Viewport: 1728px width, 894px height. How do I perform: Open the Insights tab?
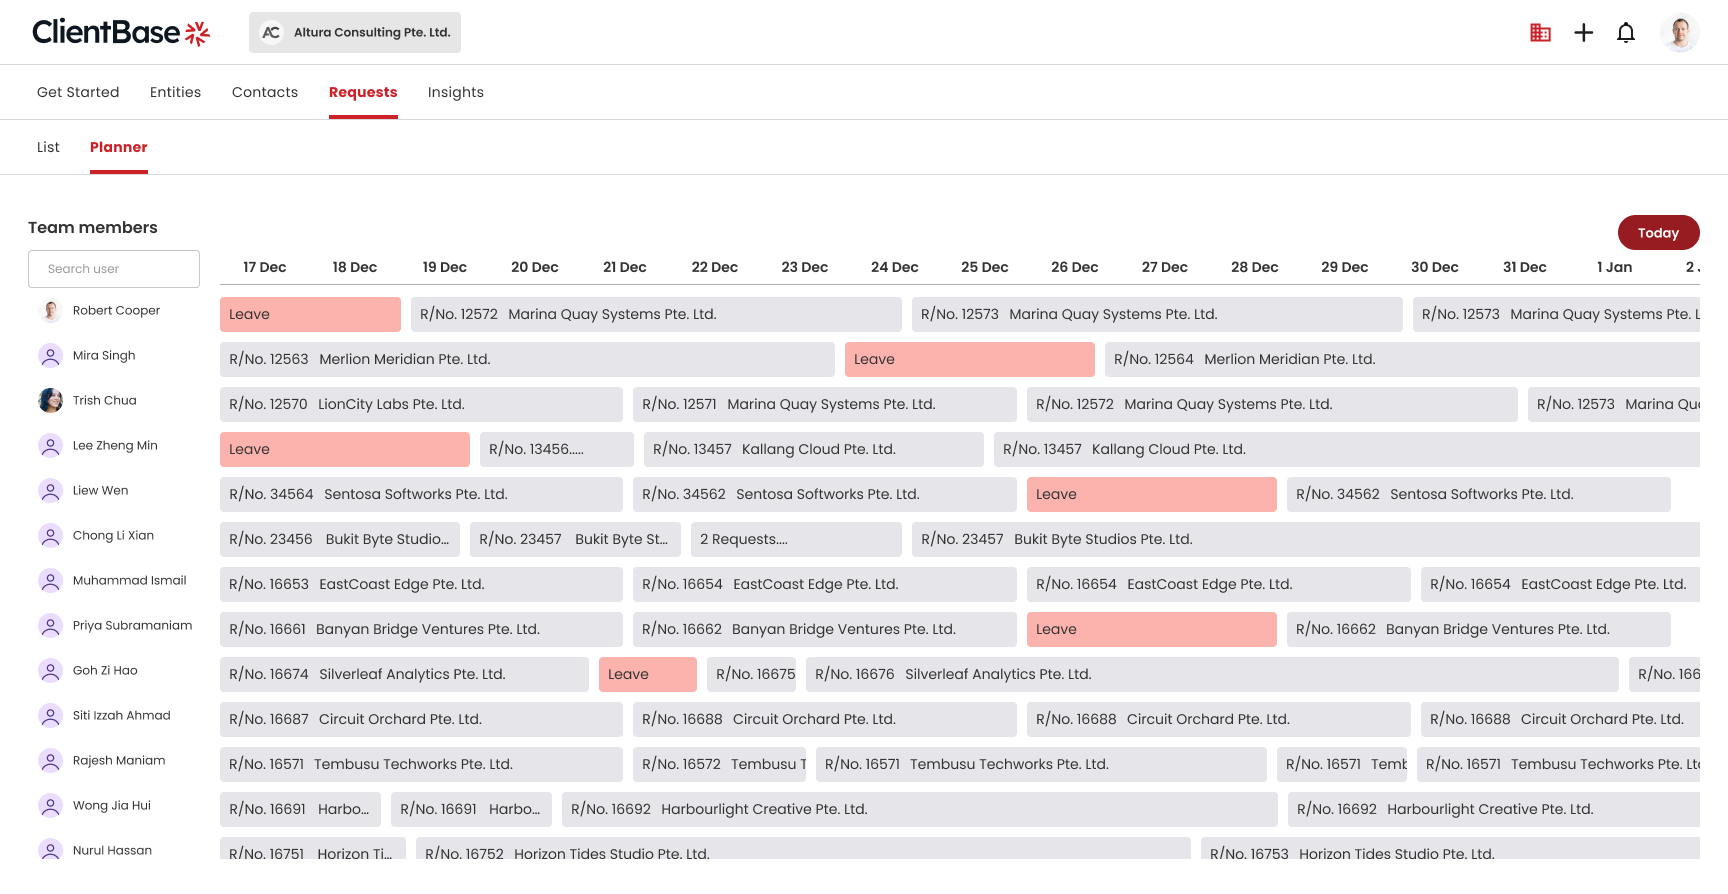coord(456,92)
